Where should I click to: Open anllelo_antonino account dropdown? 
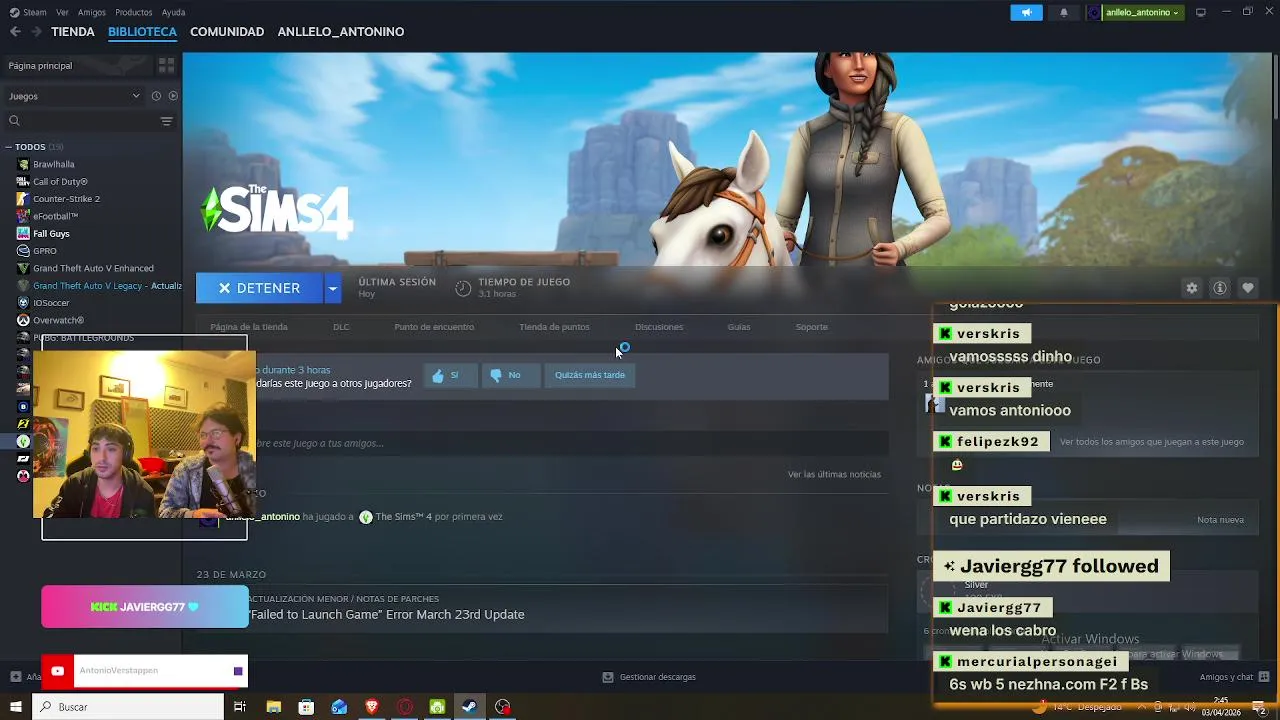[x=1143, y=12]
